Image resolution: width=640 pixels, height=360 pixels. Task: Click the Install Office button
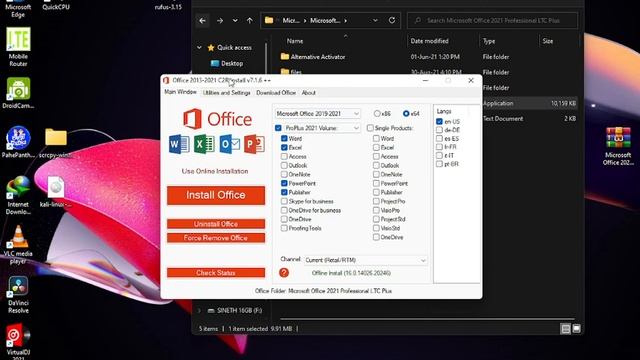coord(216,195)
